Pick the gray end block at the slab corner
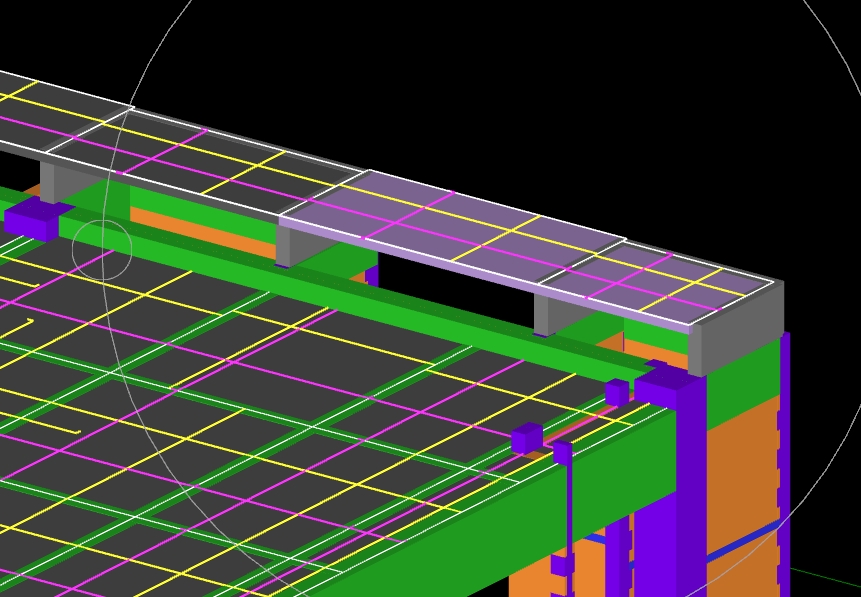This screenshot has height=597, width=861. point(737,328)
